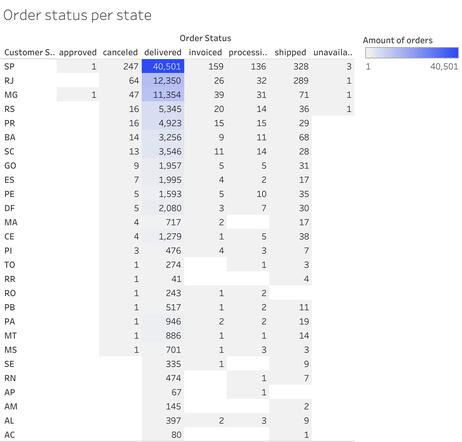Select the Order status per state title
Viewport: 462px width, 442px height.
coord(77,15)
